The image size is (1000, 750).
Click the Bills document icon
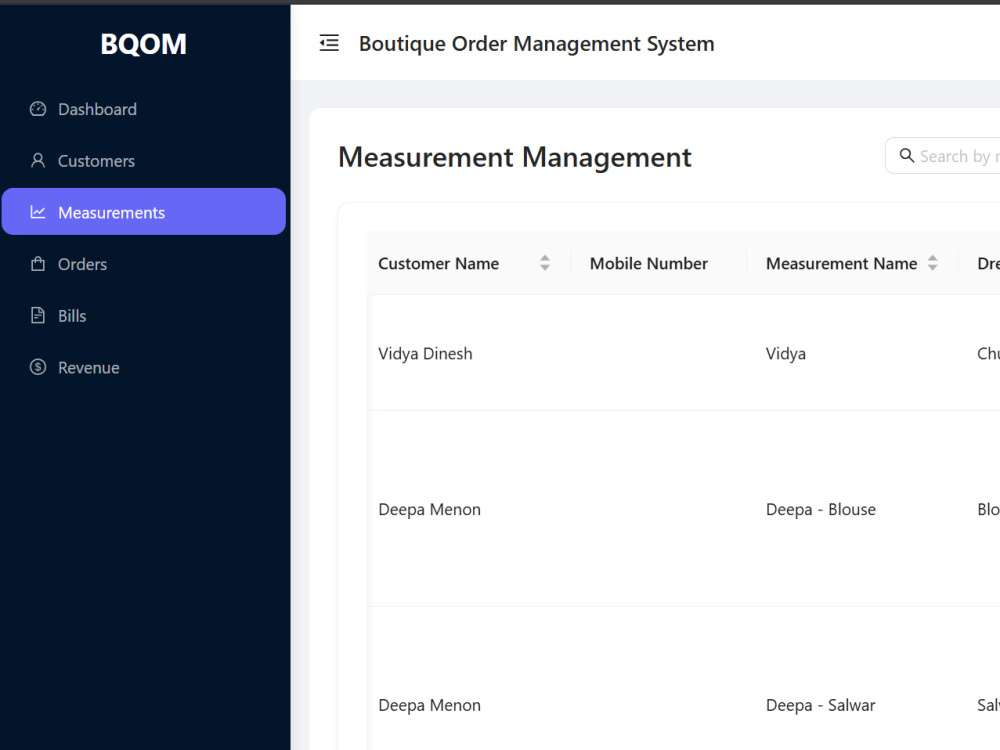click(x=38, y=316)
